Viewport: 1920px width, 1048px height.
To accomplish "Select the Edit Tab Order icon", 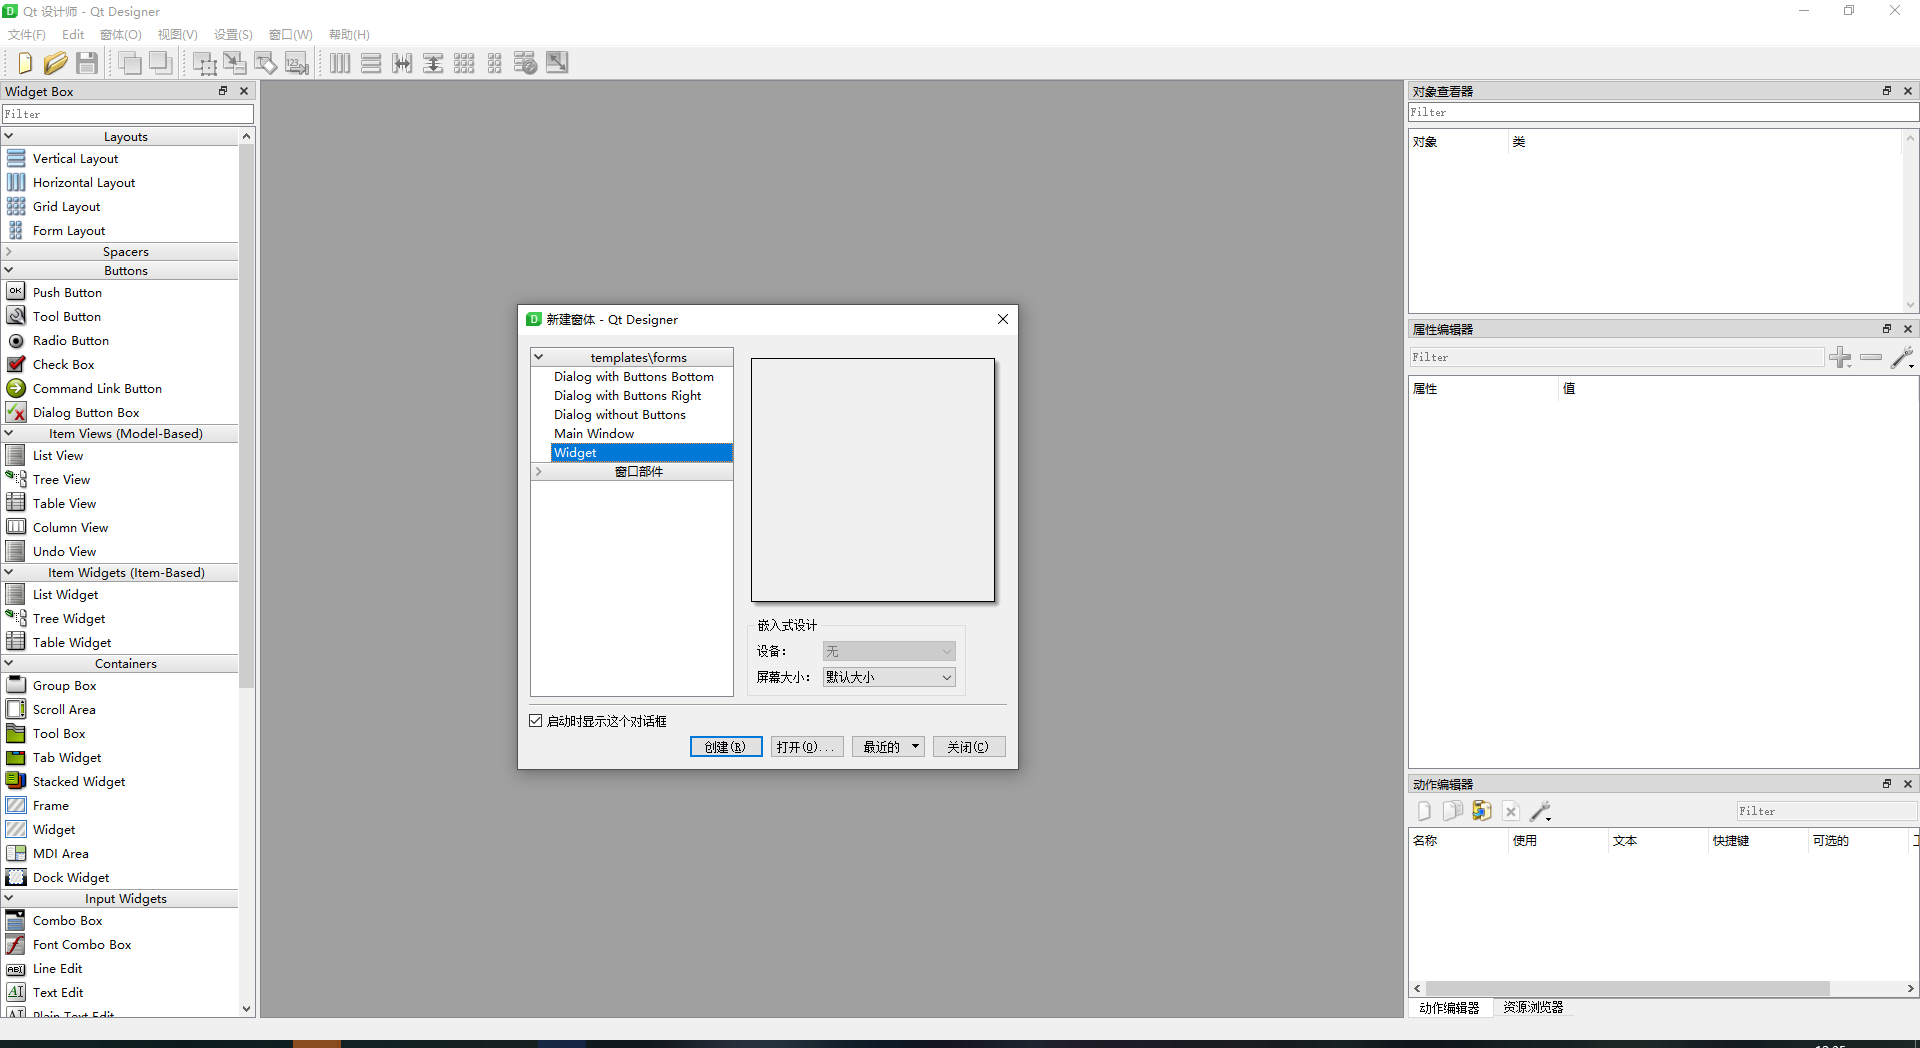I will click(297, 64).
